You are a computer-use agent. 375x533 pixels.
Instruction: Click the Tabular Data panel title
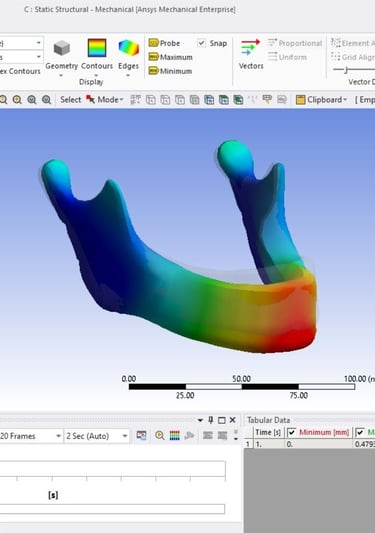click(269, 420)
